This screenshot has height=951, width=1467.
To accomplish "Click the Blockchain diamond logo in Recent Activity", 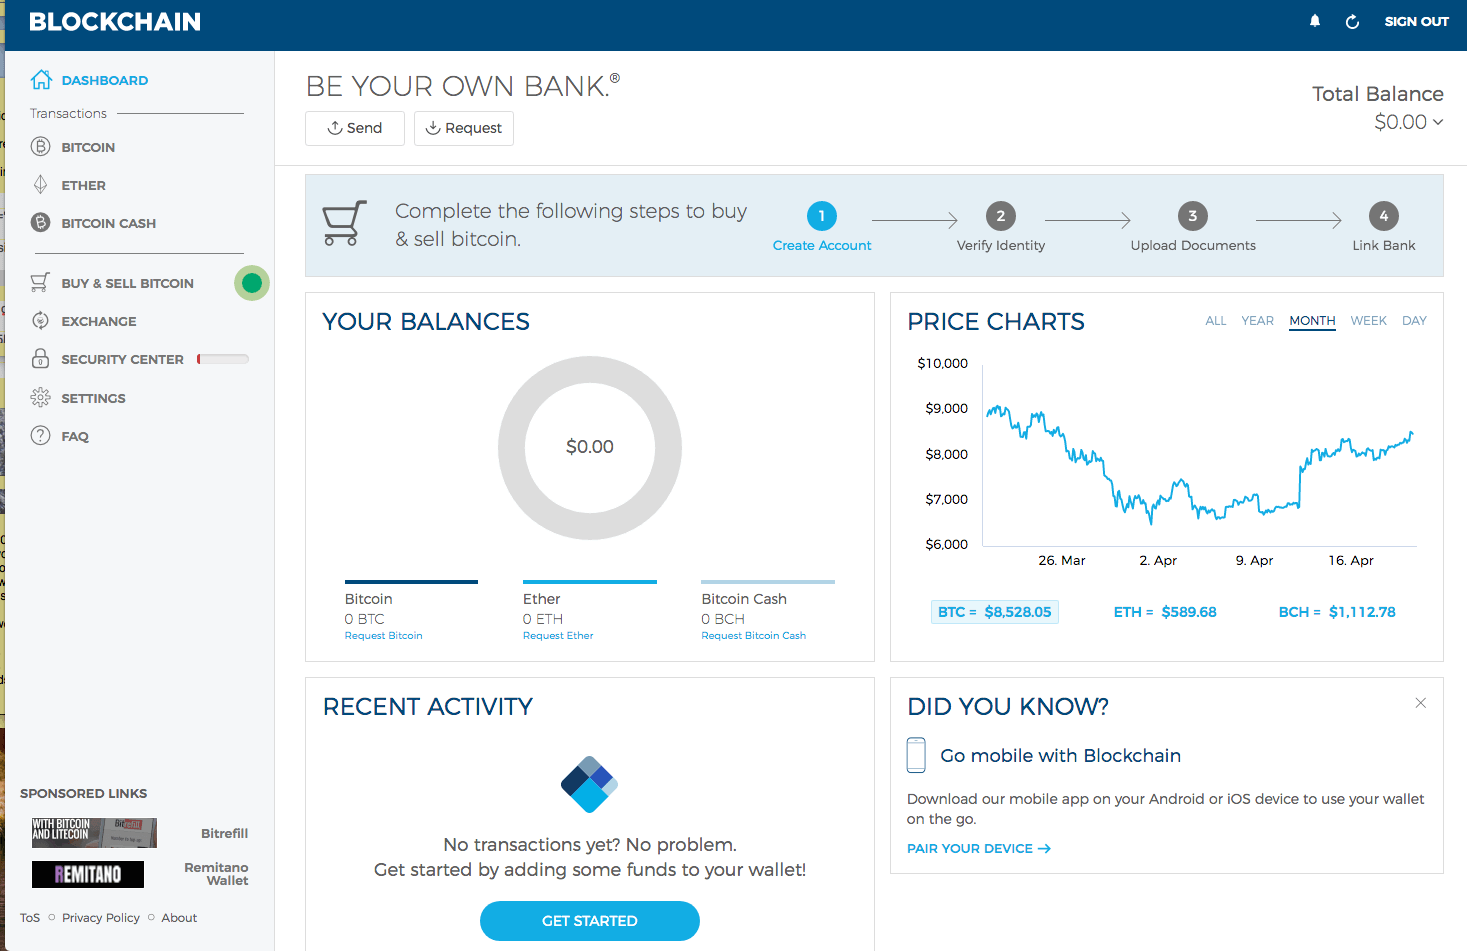I will pos(590,784).
